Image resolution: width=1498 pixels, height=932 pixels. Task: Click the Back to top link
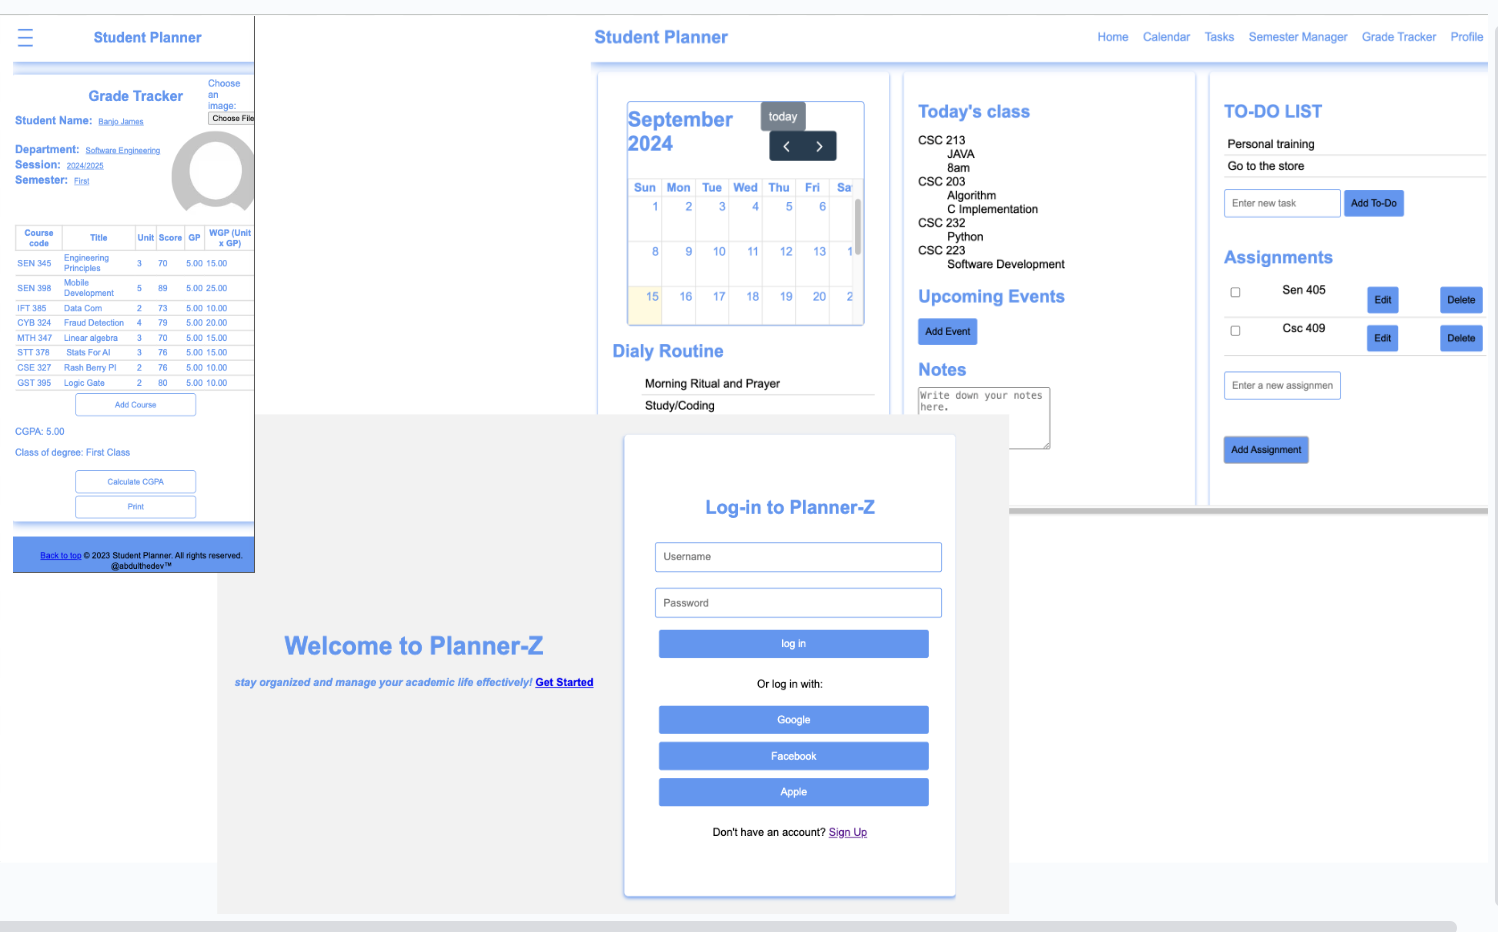61,556
